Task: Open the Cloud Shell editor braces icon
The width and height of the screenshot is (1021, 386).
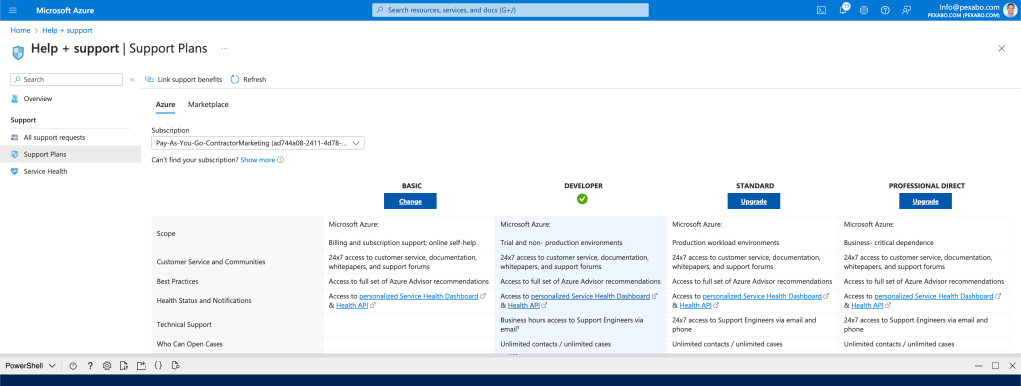Action: tap(158, 366)
